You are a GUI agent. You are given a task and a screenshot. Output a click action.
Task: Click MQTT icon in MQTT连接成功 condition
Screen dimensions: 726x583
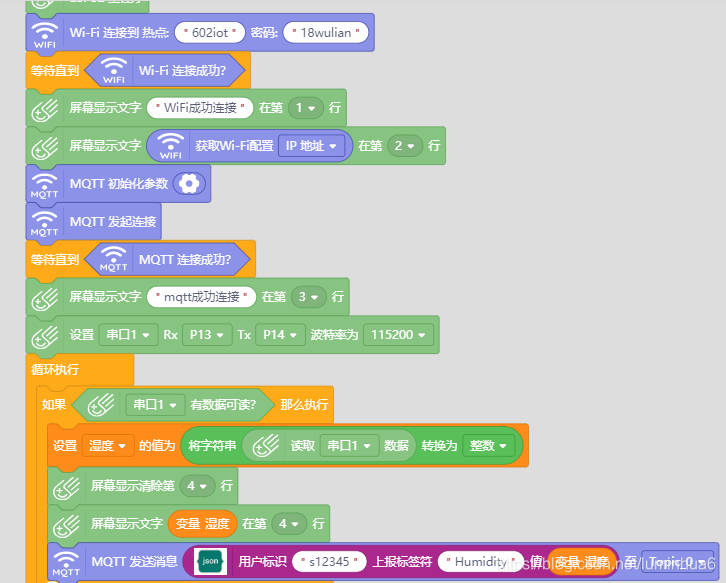pyautogui.click(x=113, y=259)
